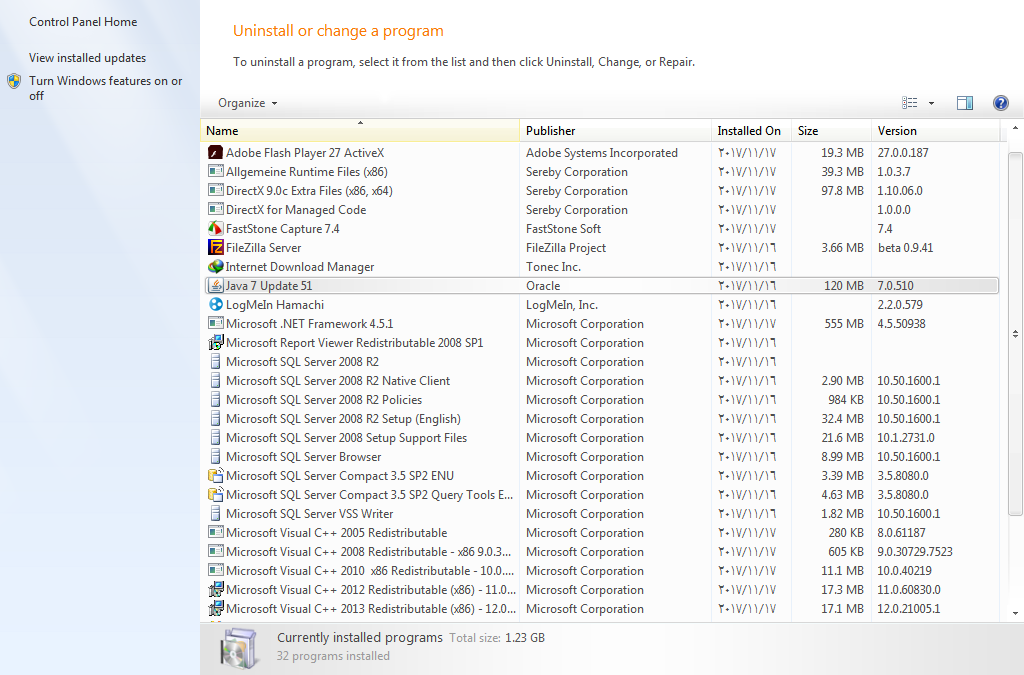Sort programs by the Publisher column header
Image resolution: width=1024 pixels, height=675 pixels.
point(615,131)
